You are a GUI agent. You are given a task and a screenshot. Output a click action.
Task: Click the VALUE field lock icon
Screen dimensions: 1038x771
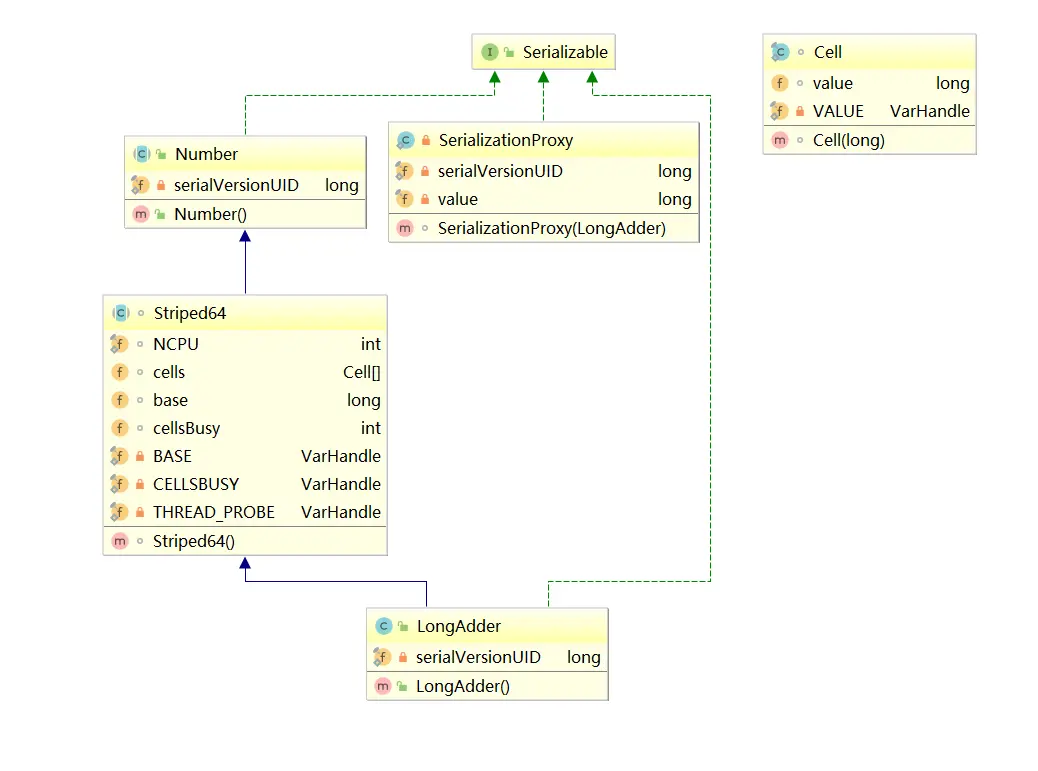[800, 111]
